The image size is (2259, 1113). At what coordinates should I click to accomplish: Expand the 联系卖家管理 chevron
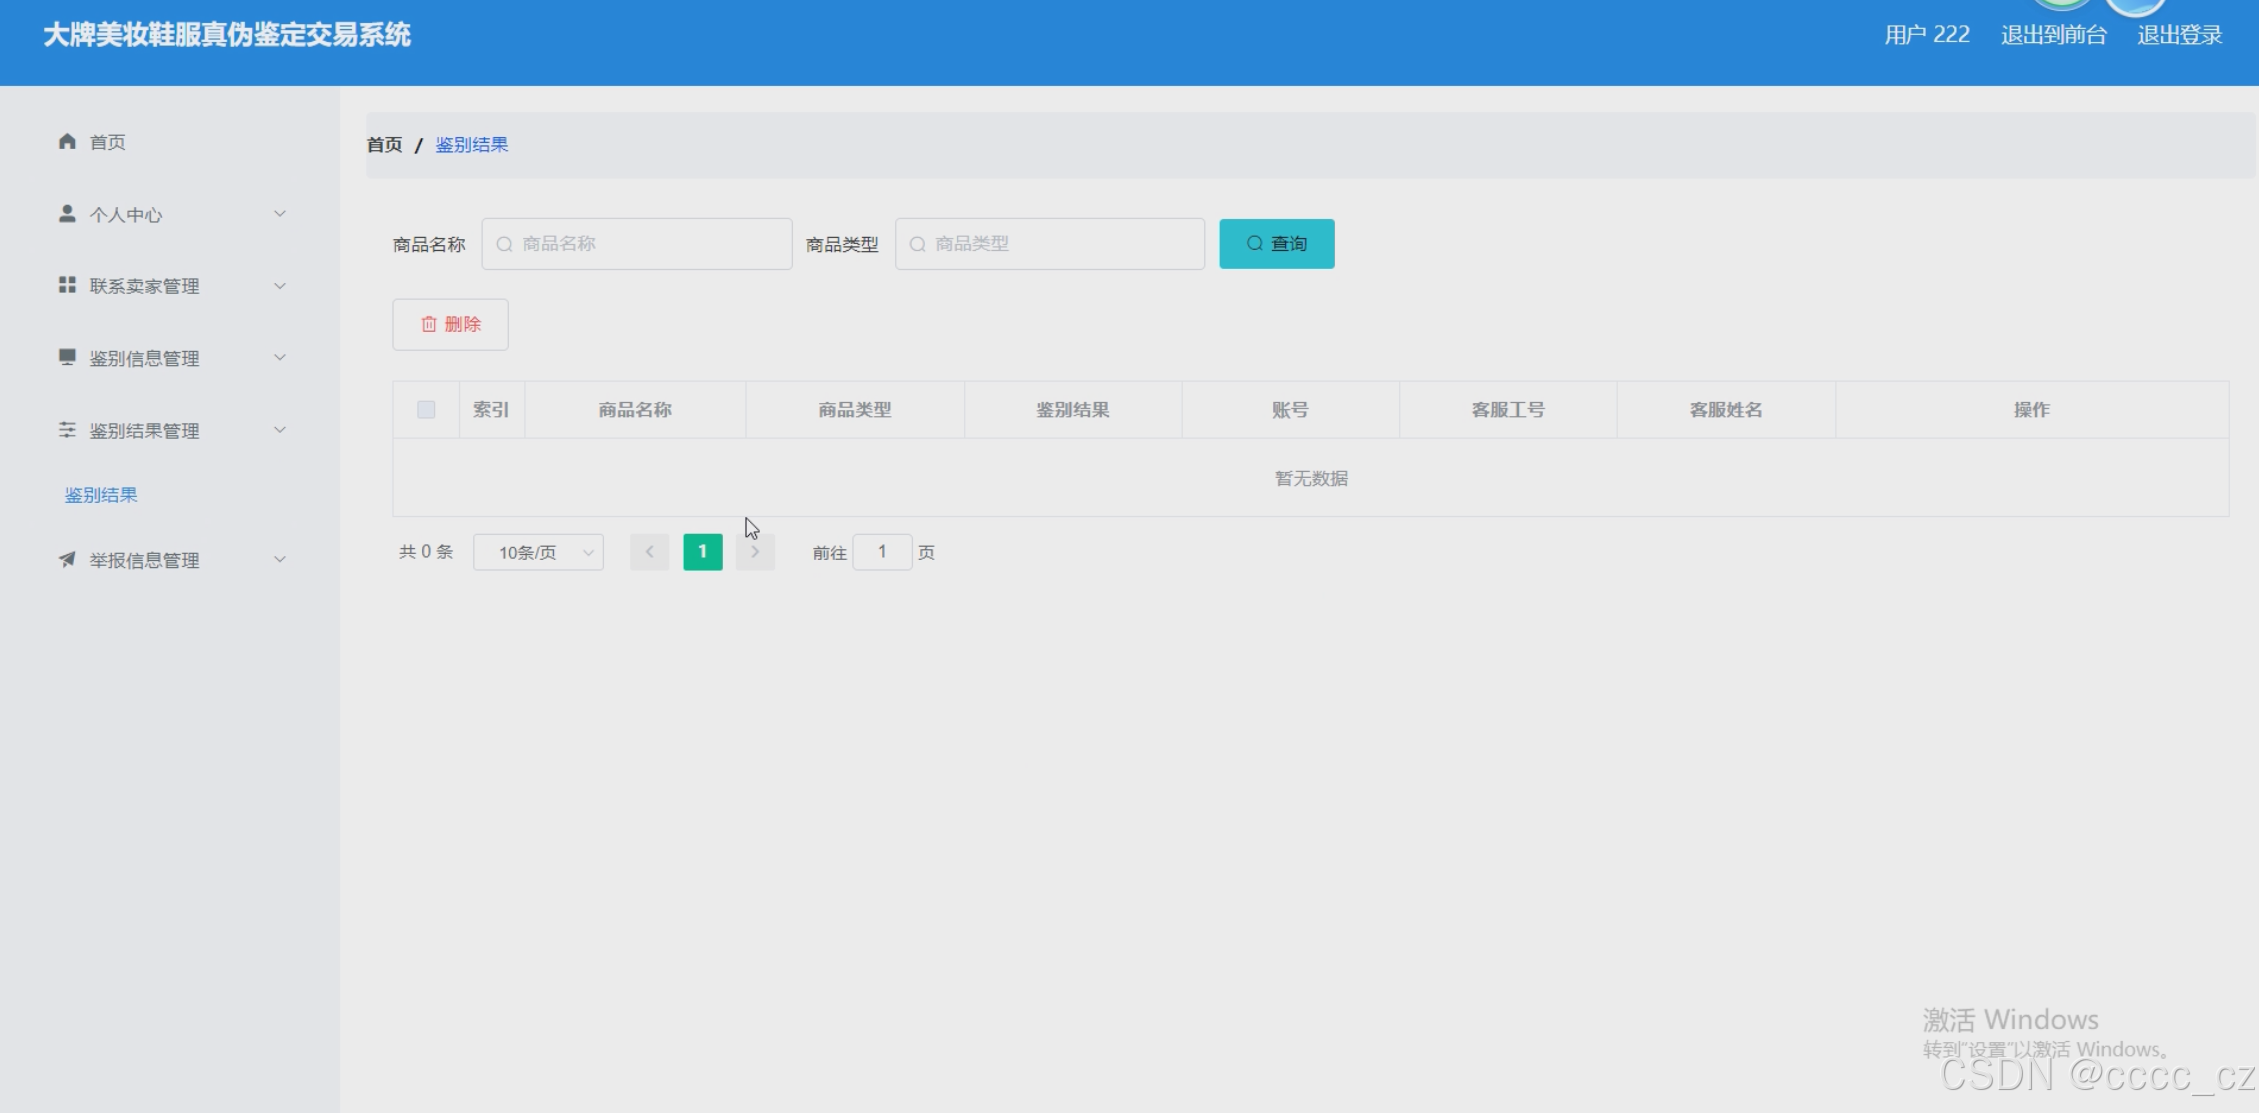[280, 285]
